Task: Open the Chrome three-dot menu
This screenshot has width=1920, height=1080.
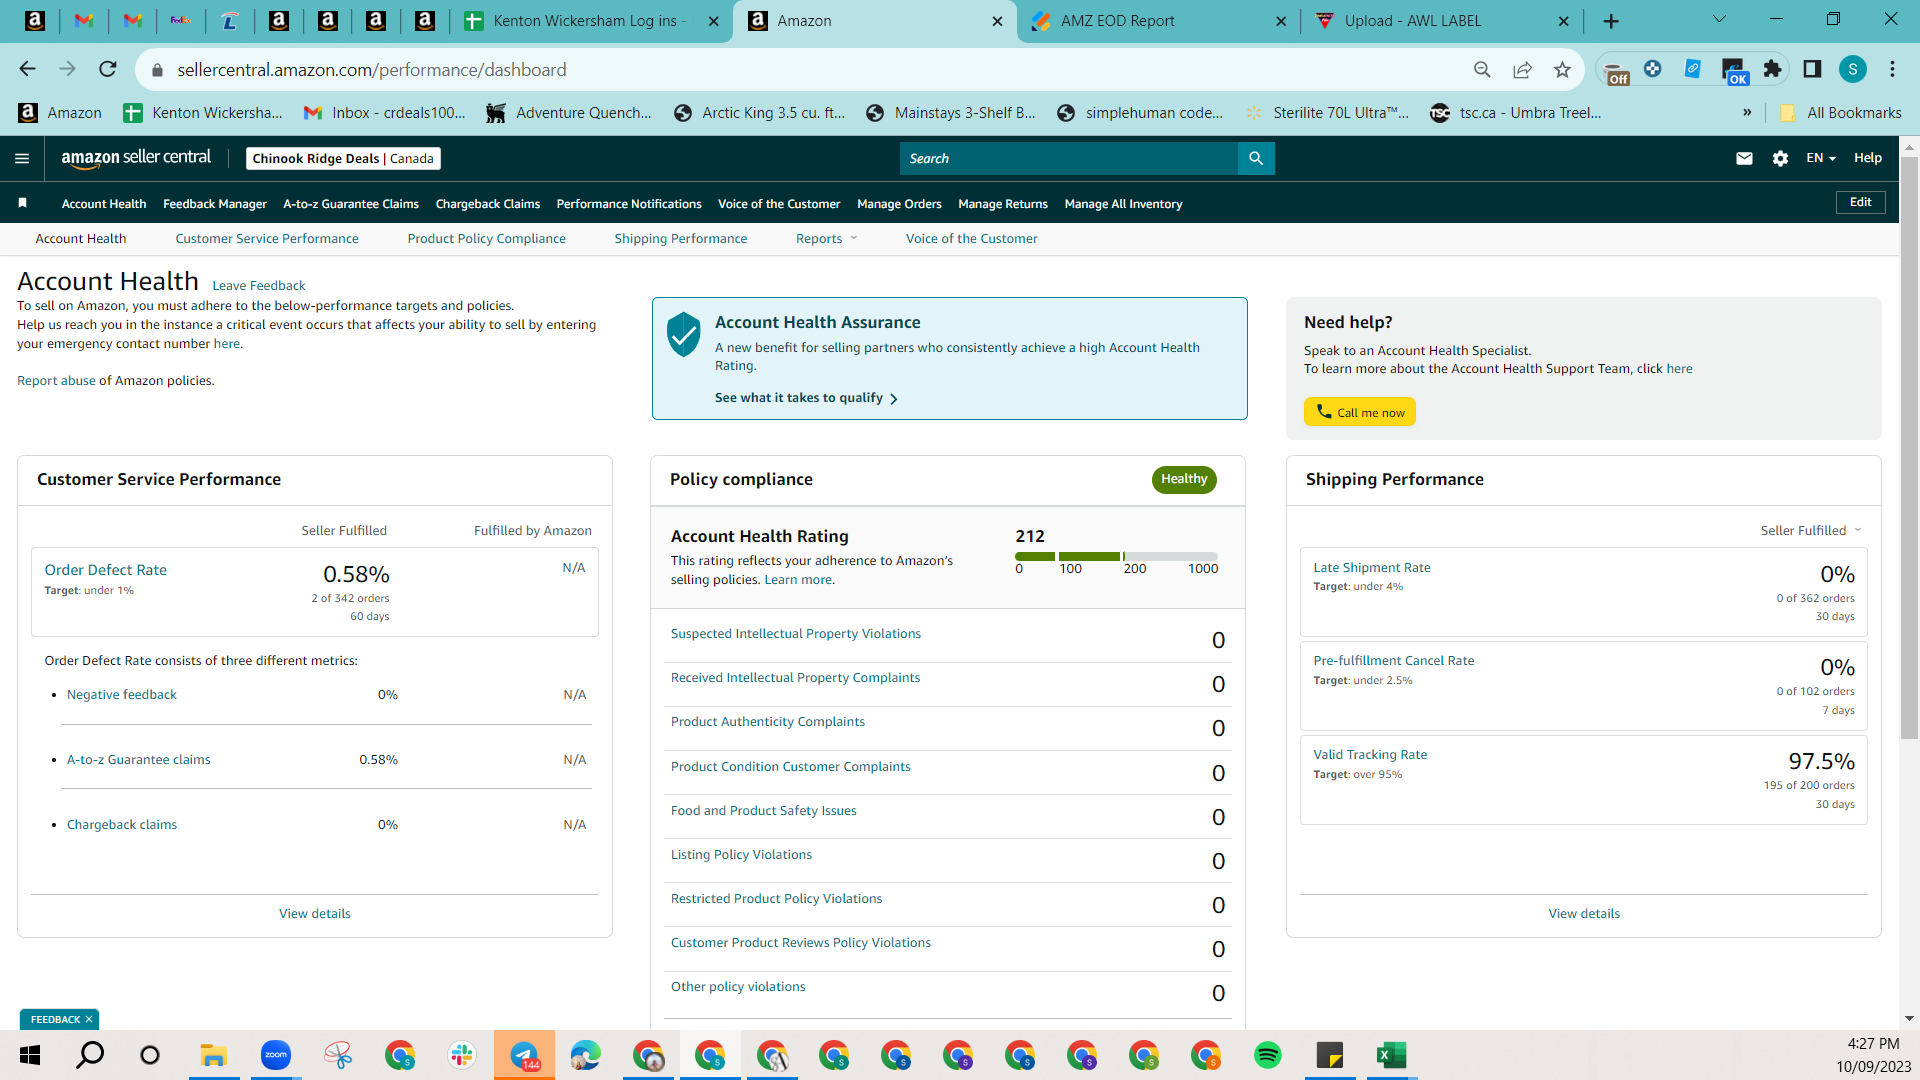Action: tap(1892, 69)
